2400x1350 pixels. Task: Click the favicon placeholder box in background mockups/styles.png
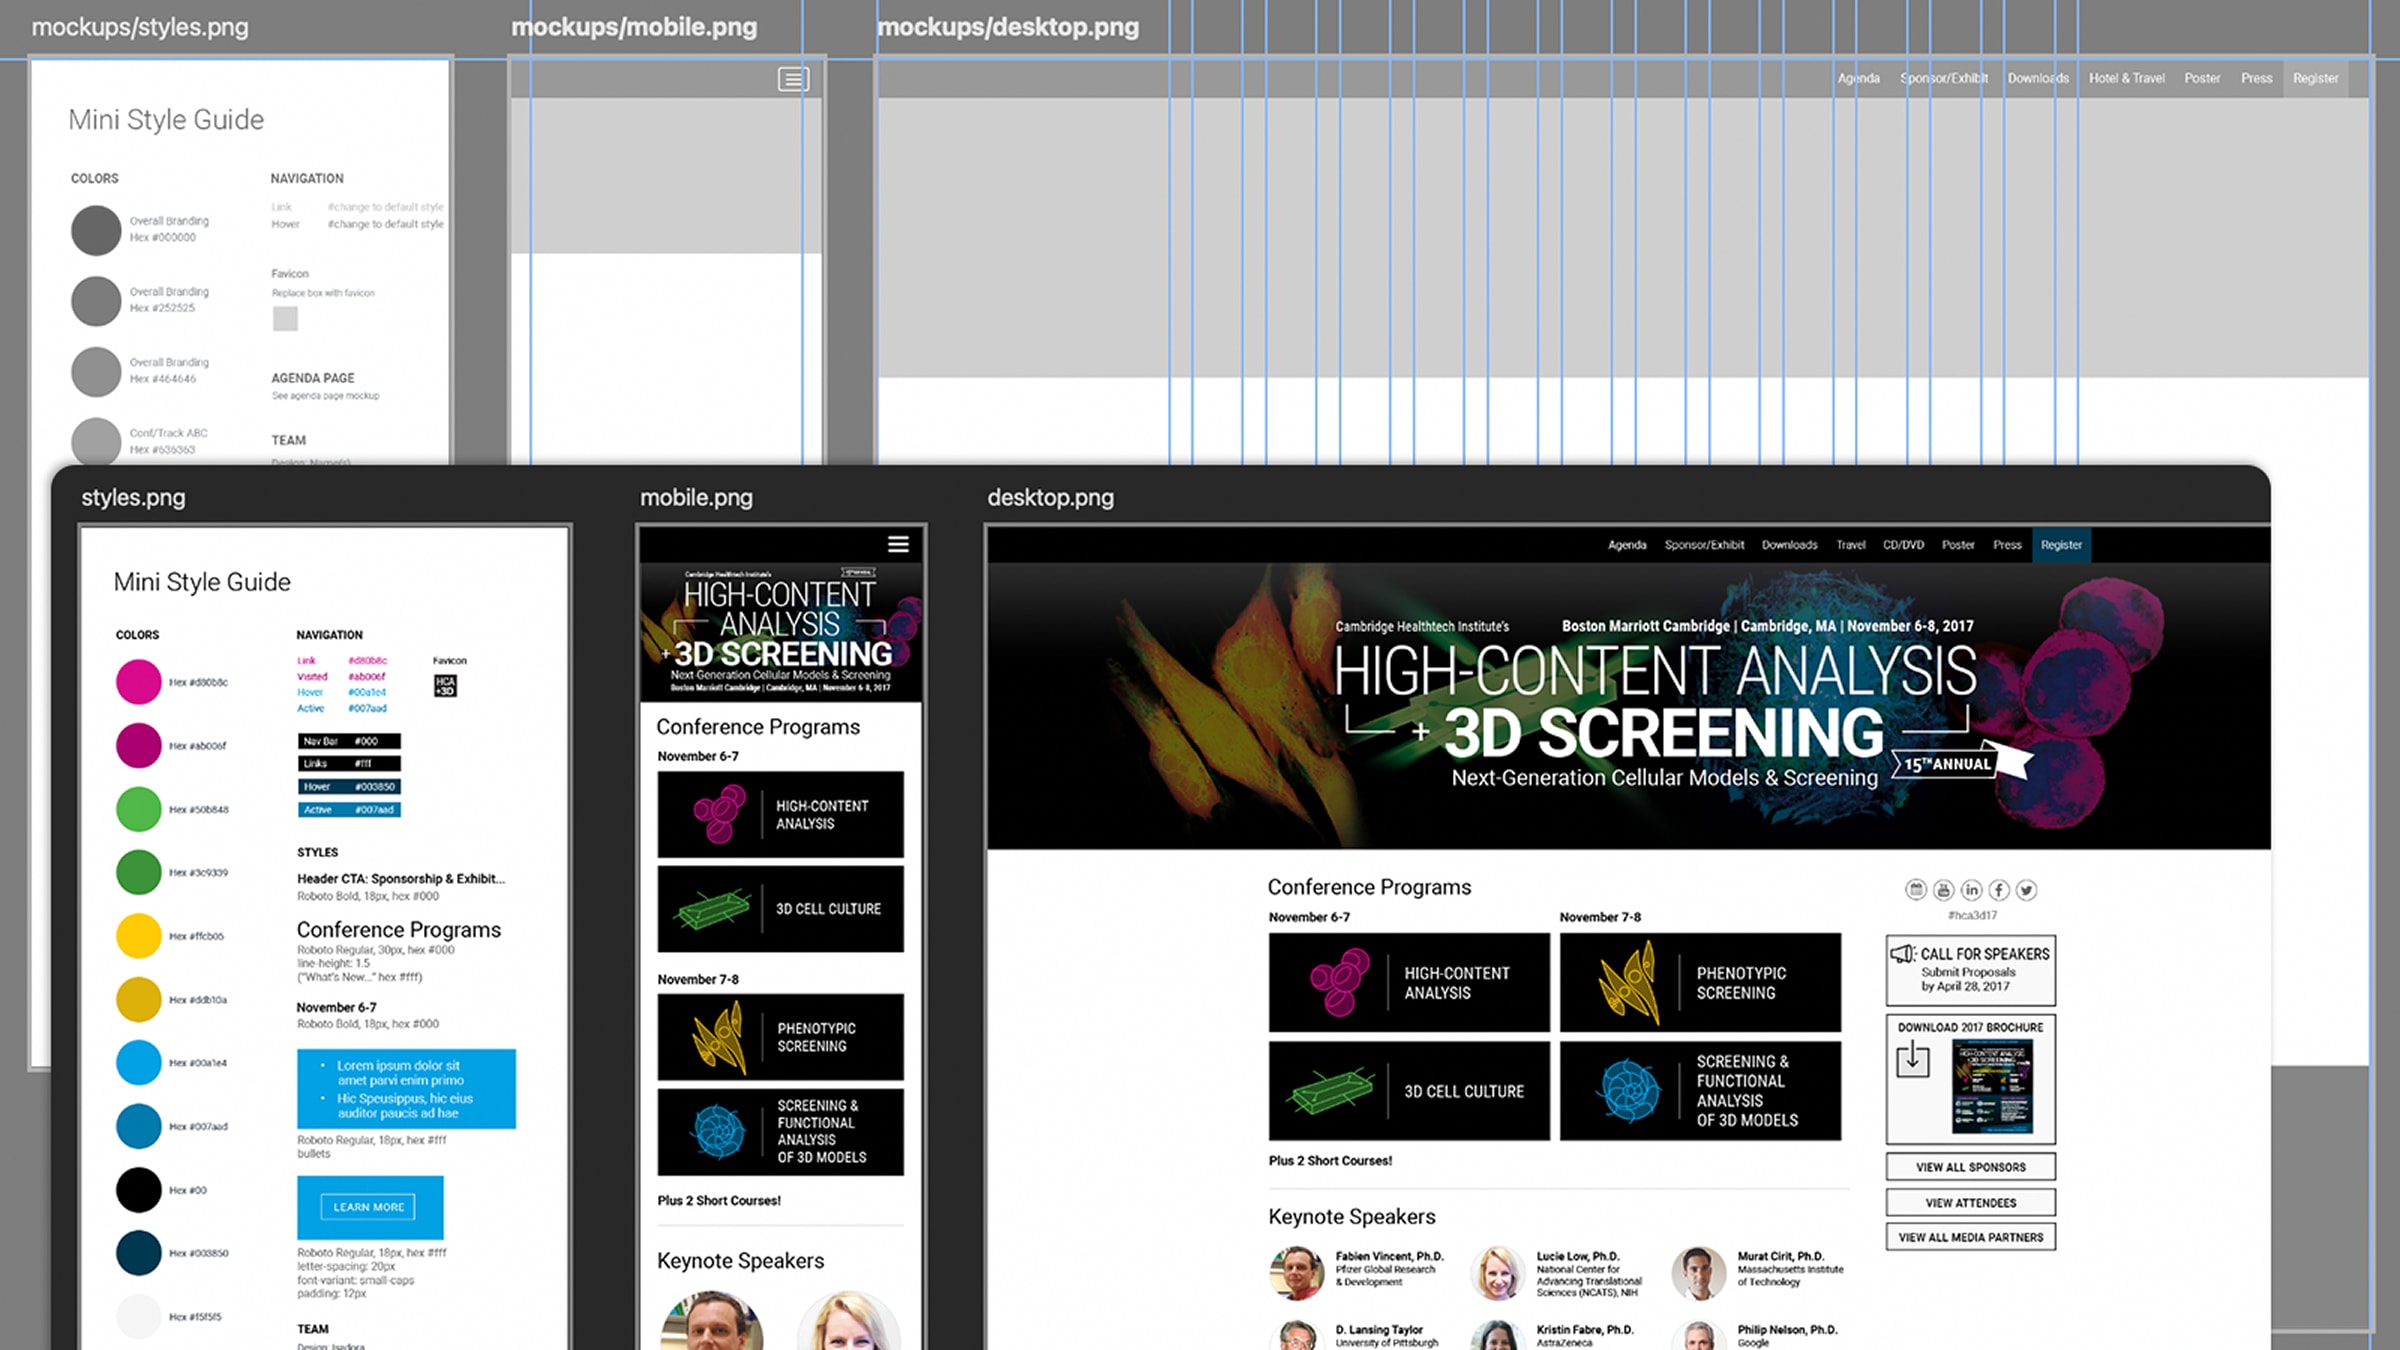point(285,319)
